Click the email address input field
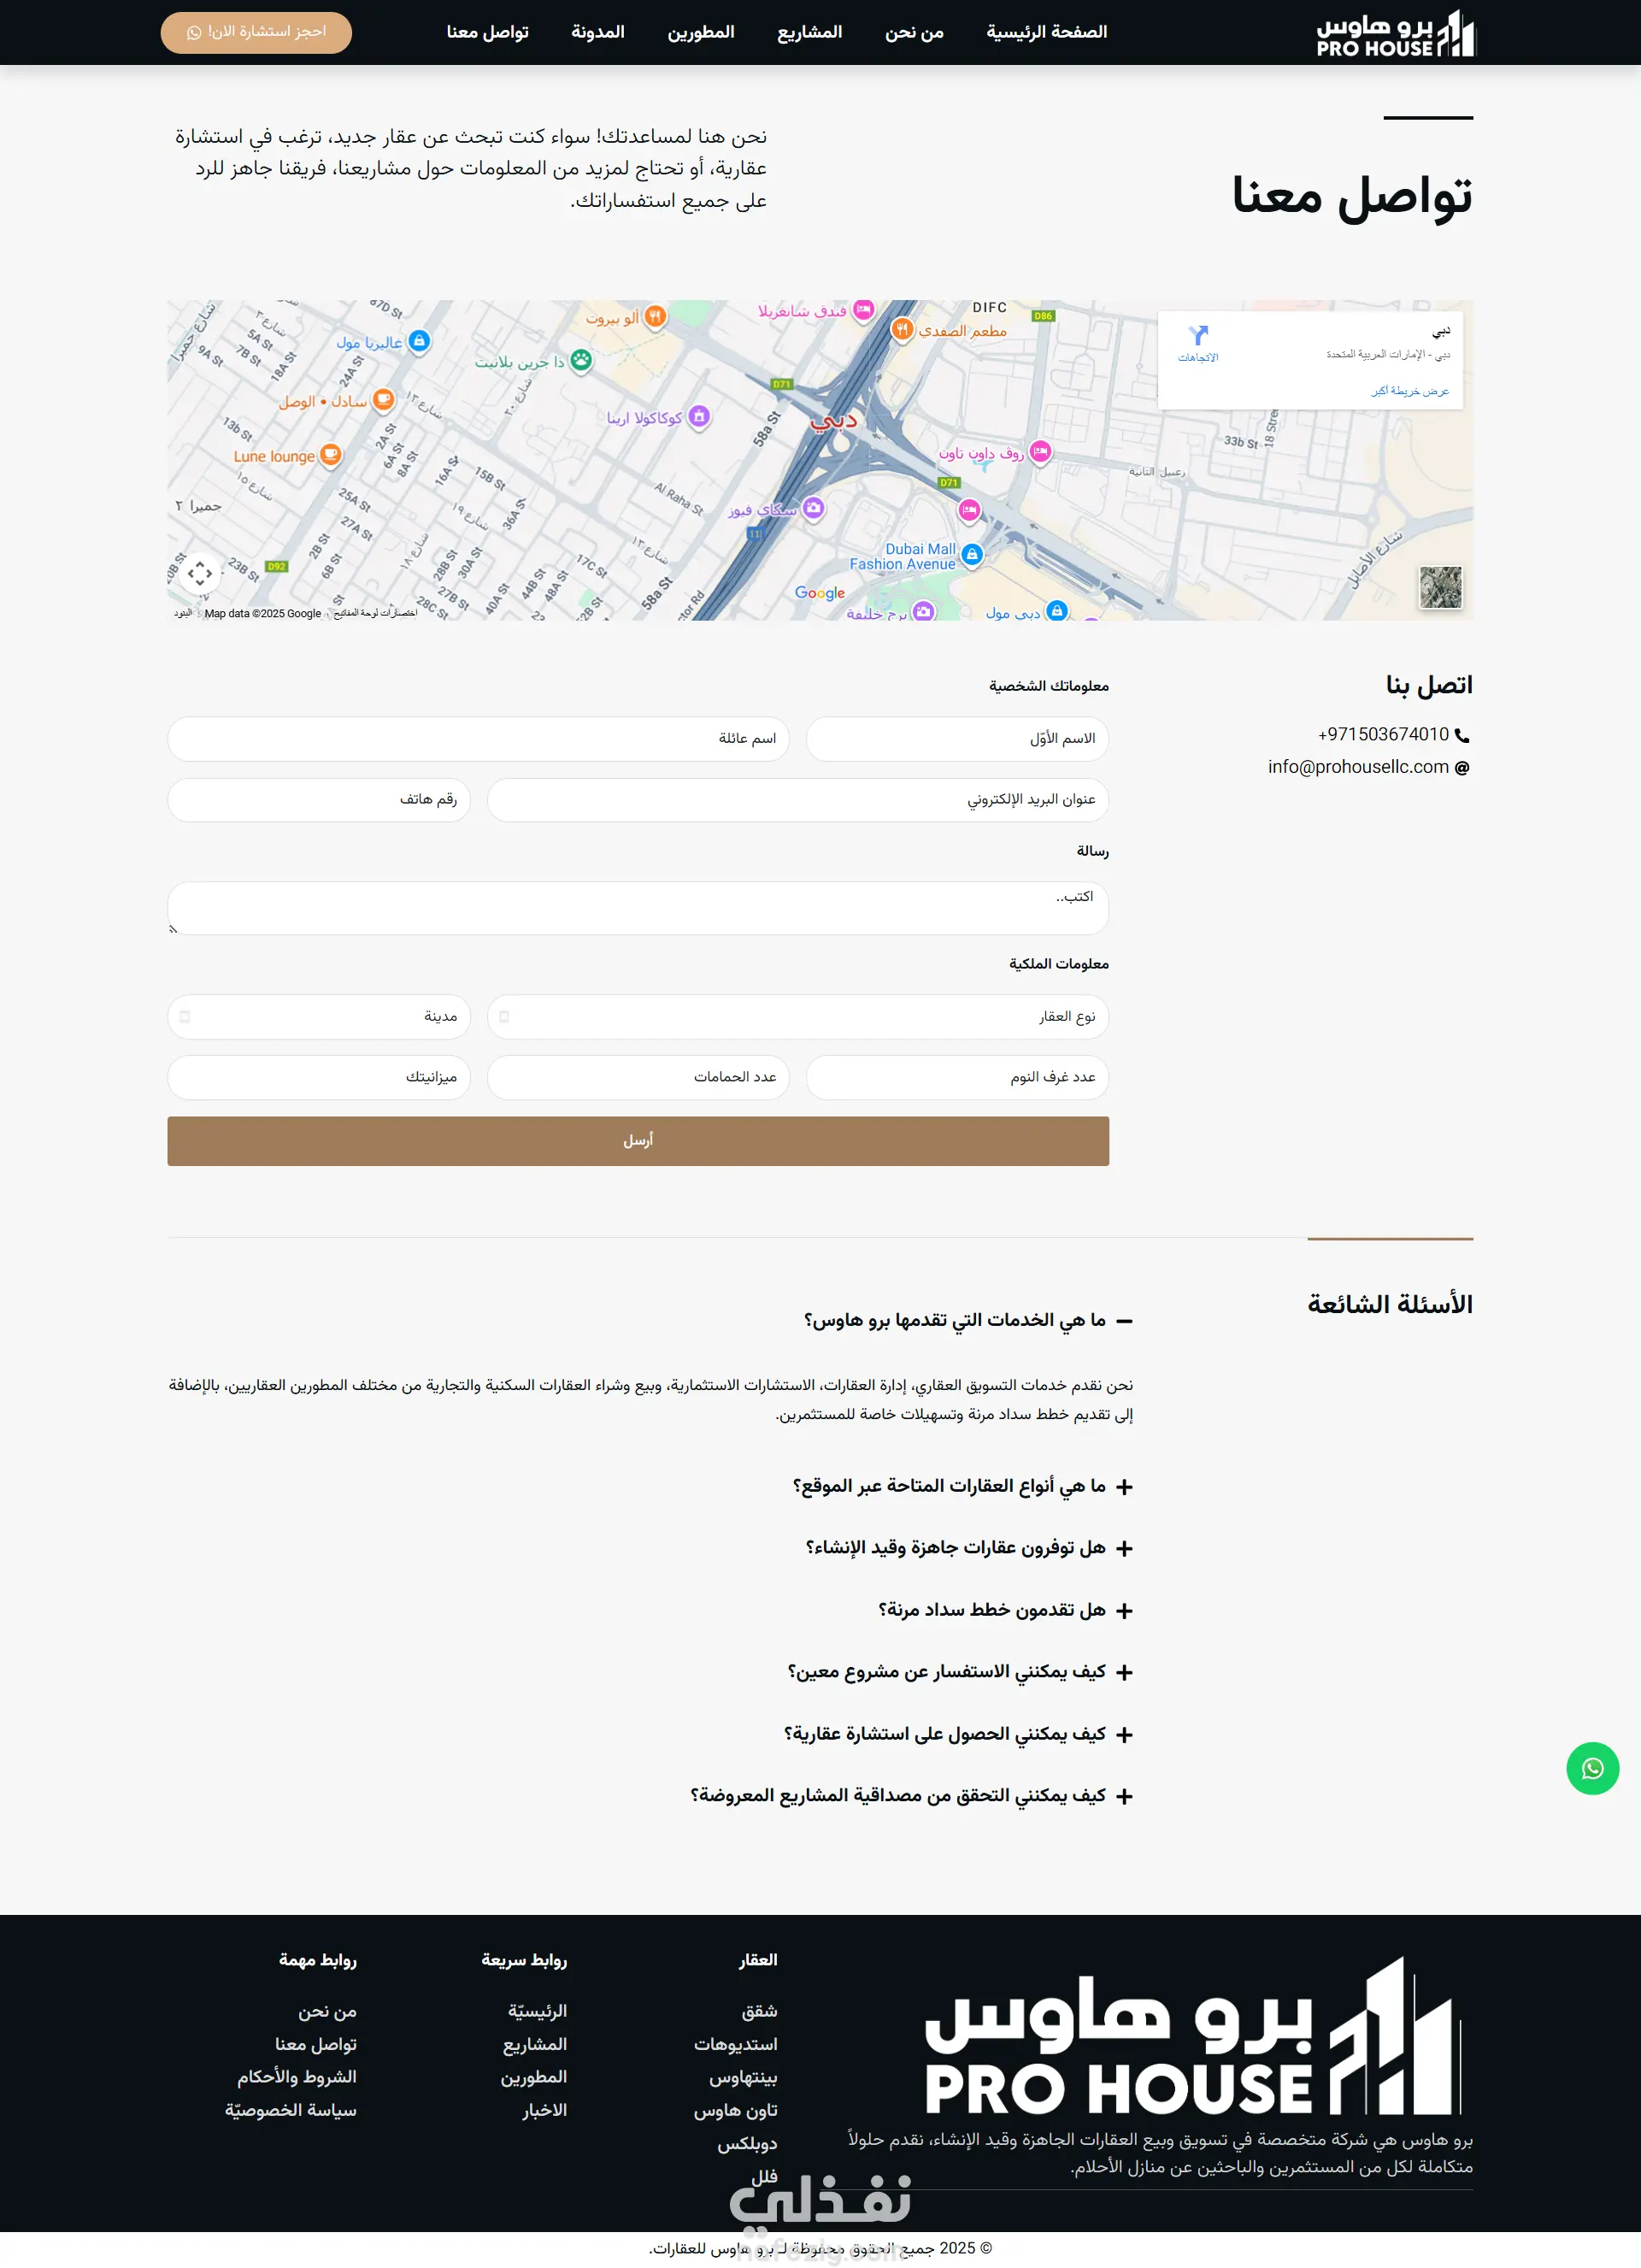The height and width of the screenshot is (2268, 1641). (797, 800)
